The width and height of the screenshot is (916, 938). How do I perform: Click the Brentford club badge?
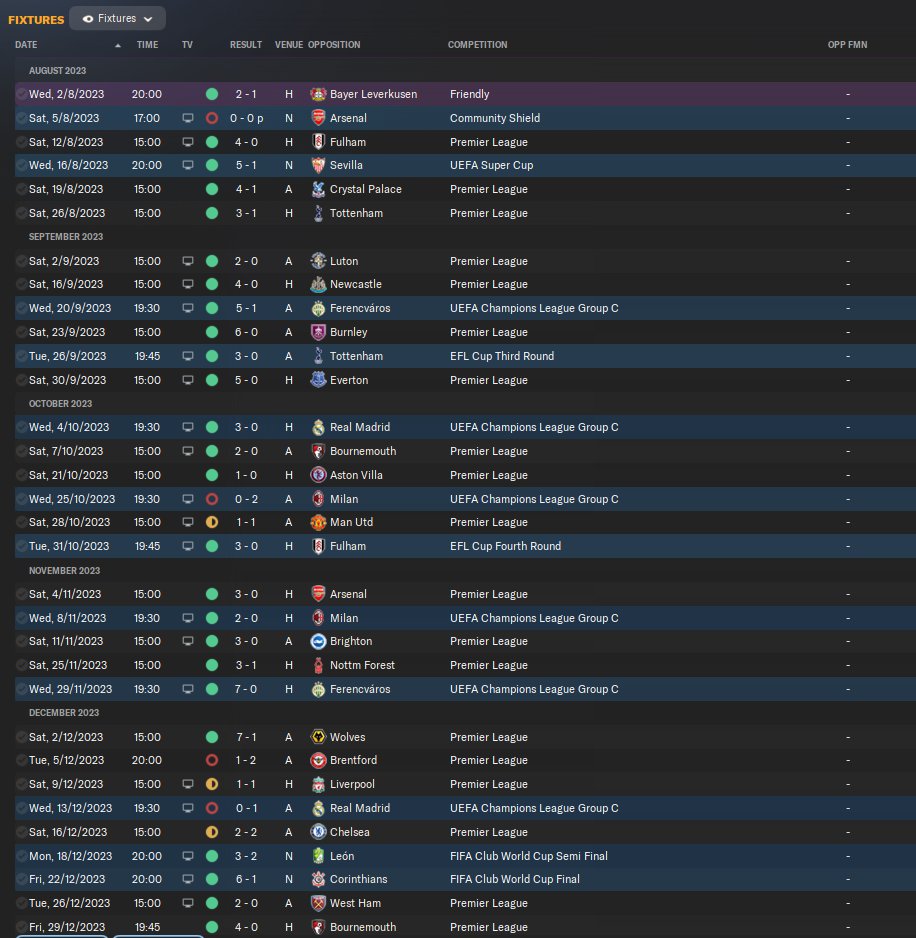coord(318,760)
